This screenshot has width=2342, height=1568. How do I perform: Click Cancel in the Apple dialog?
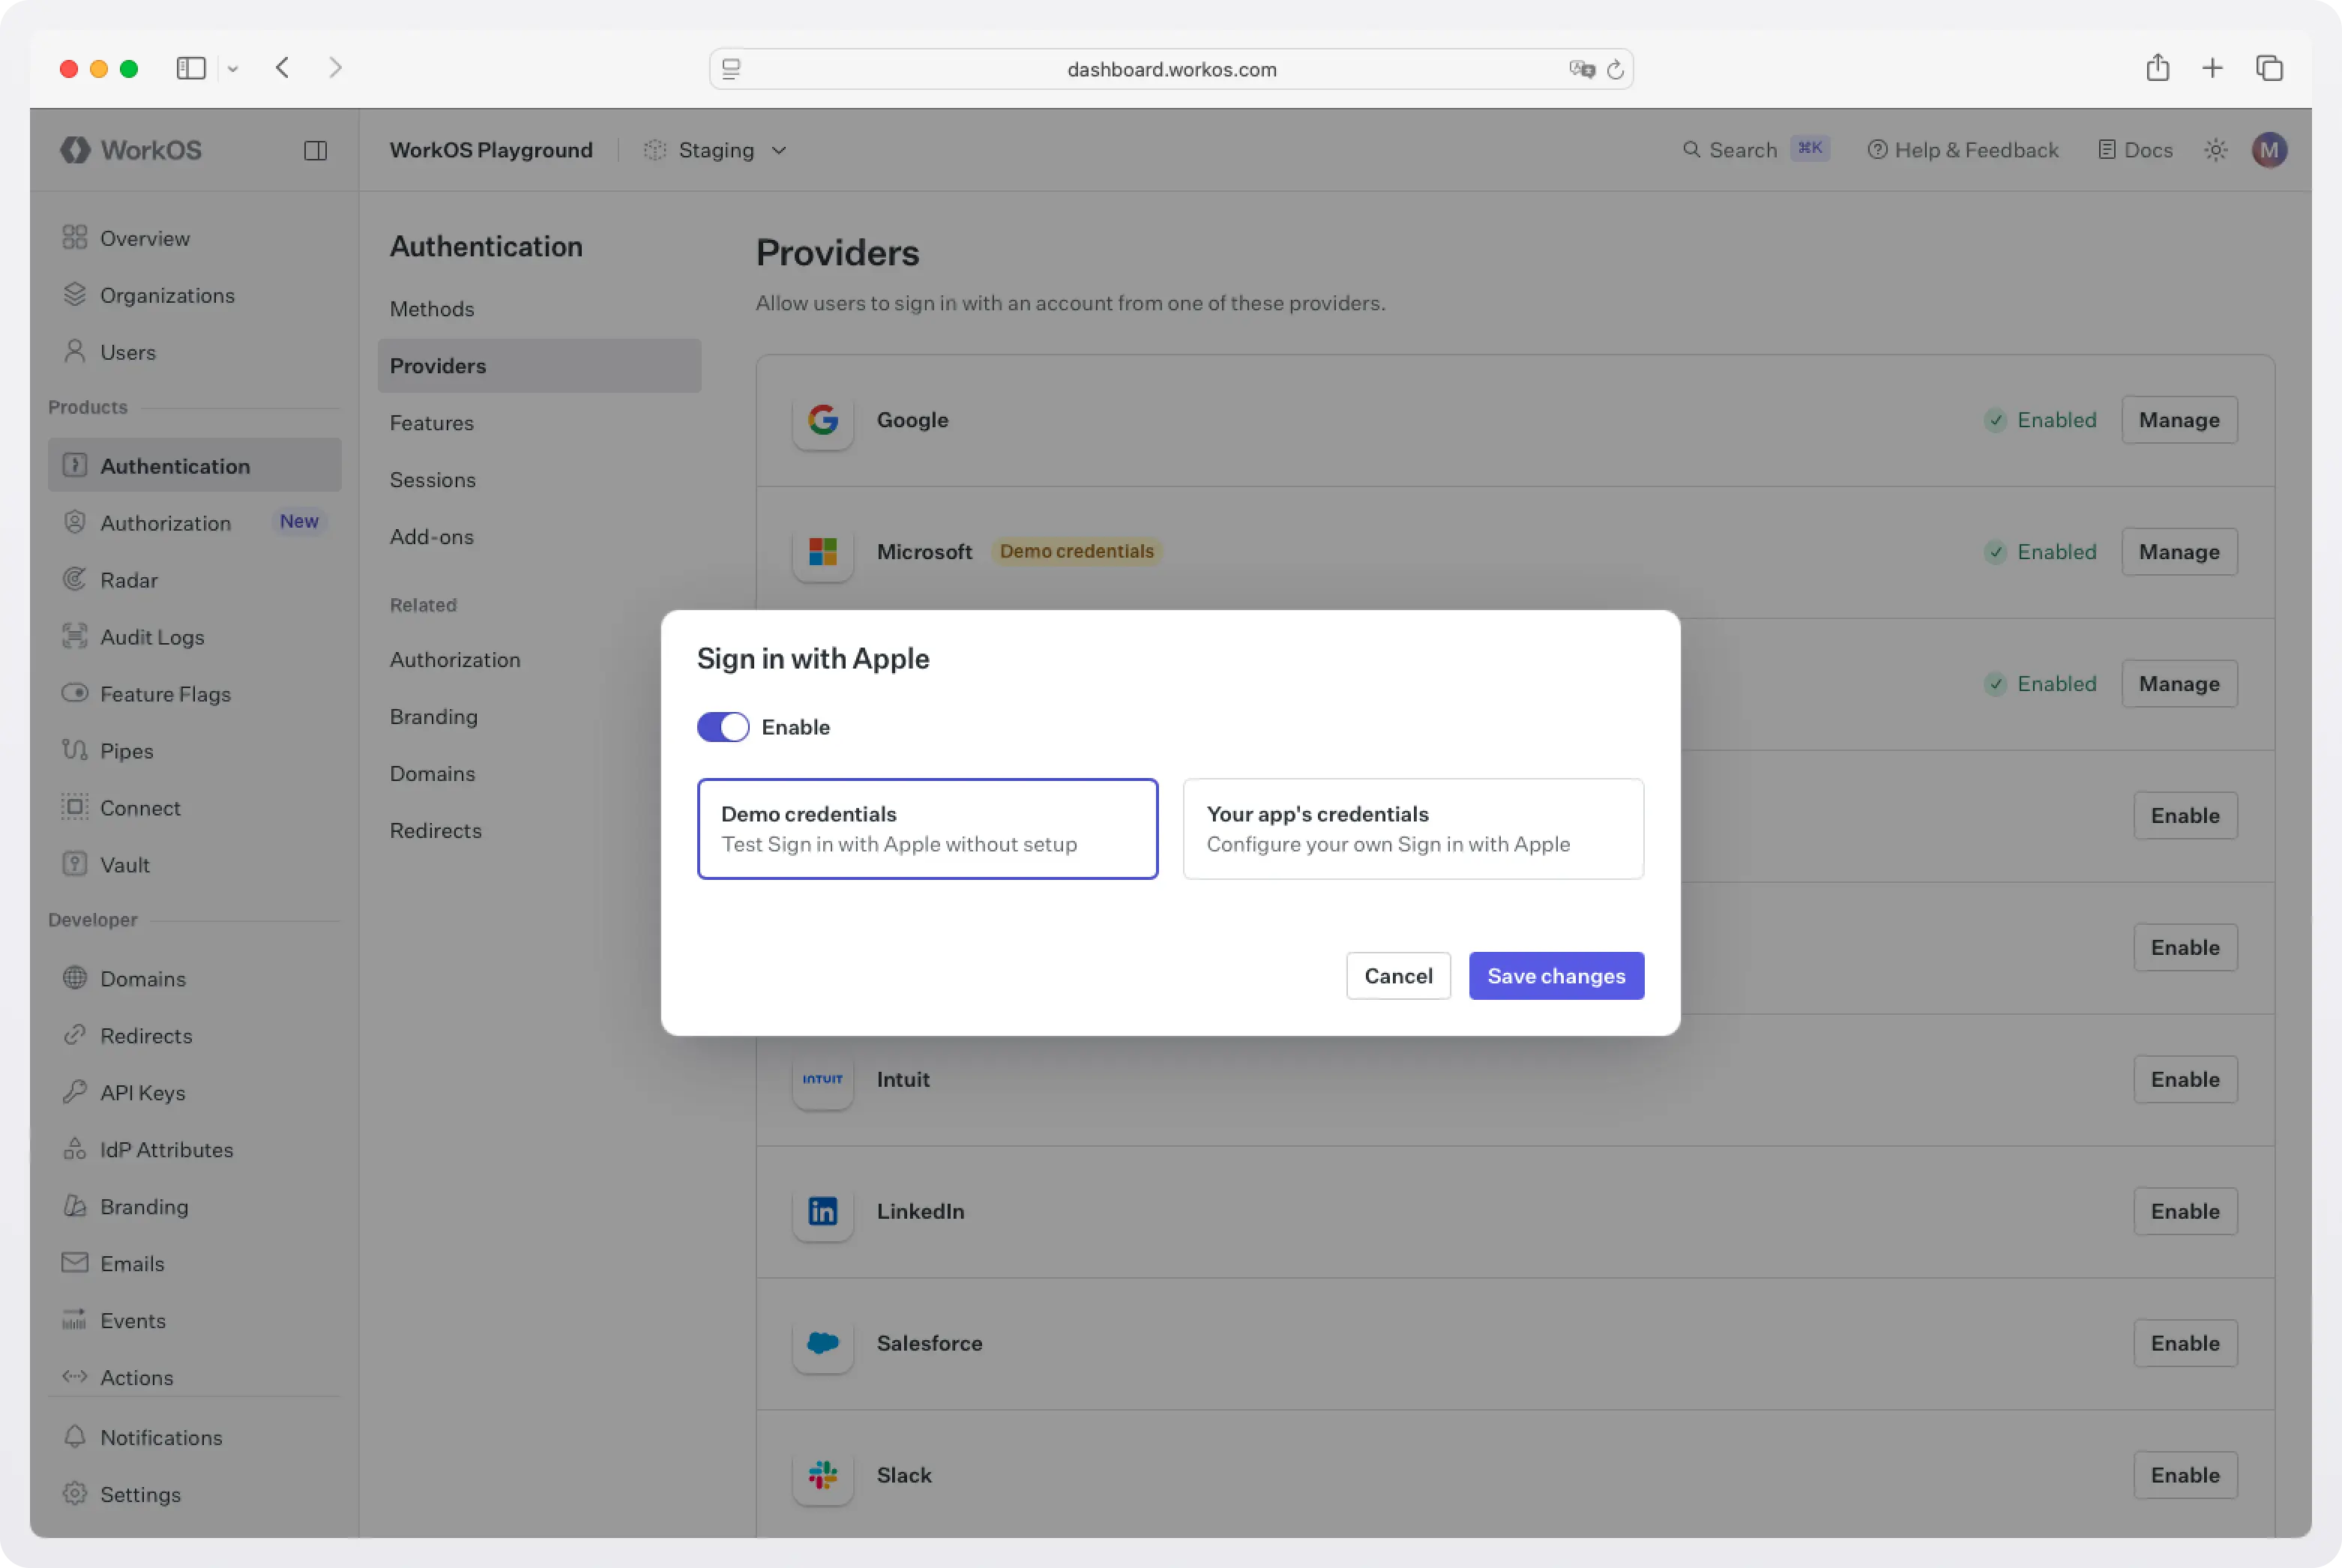[1398, 975]
